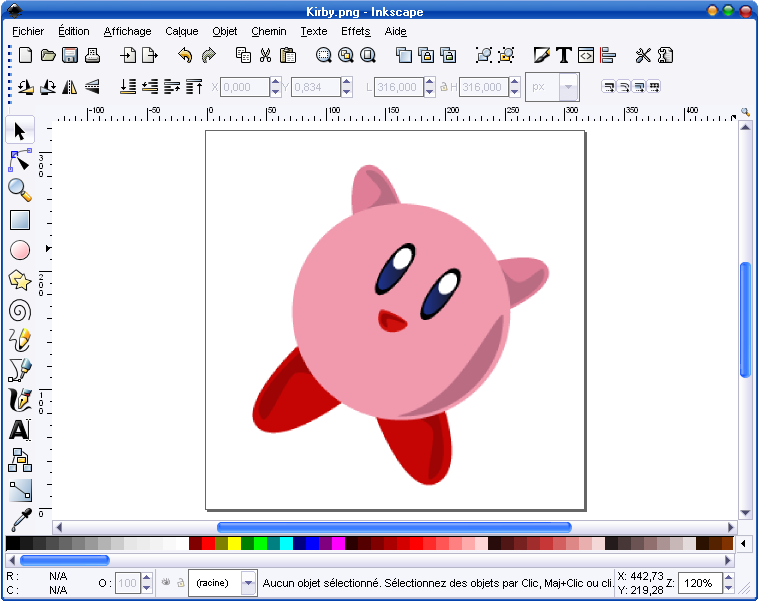Click the horizontal canvas scrollbar thumb
Image resolution: width=759 pixels, height=601 pixels.
395,527
